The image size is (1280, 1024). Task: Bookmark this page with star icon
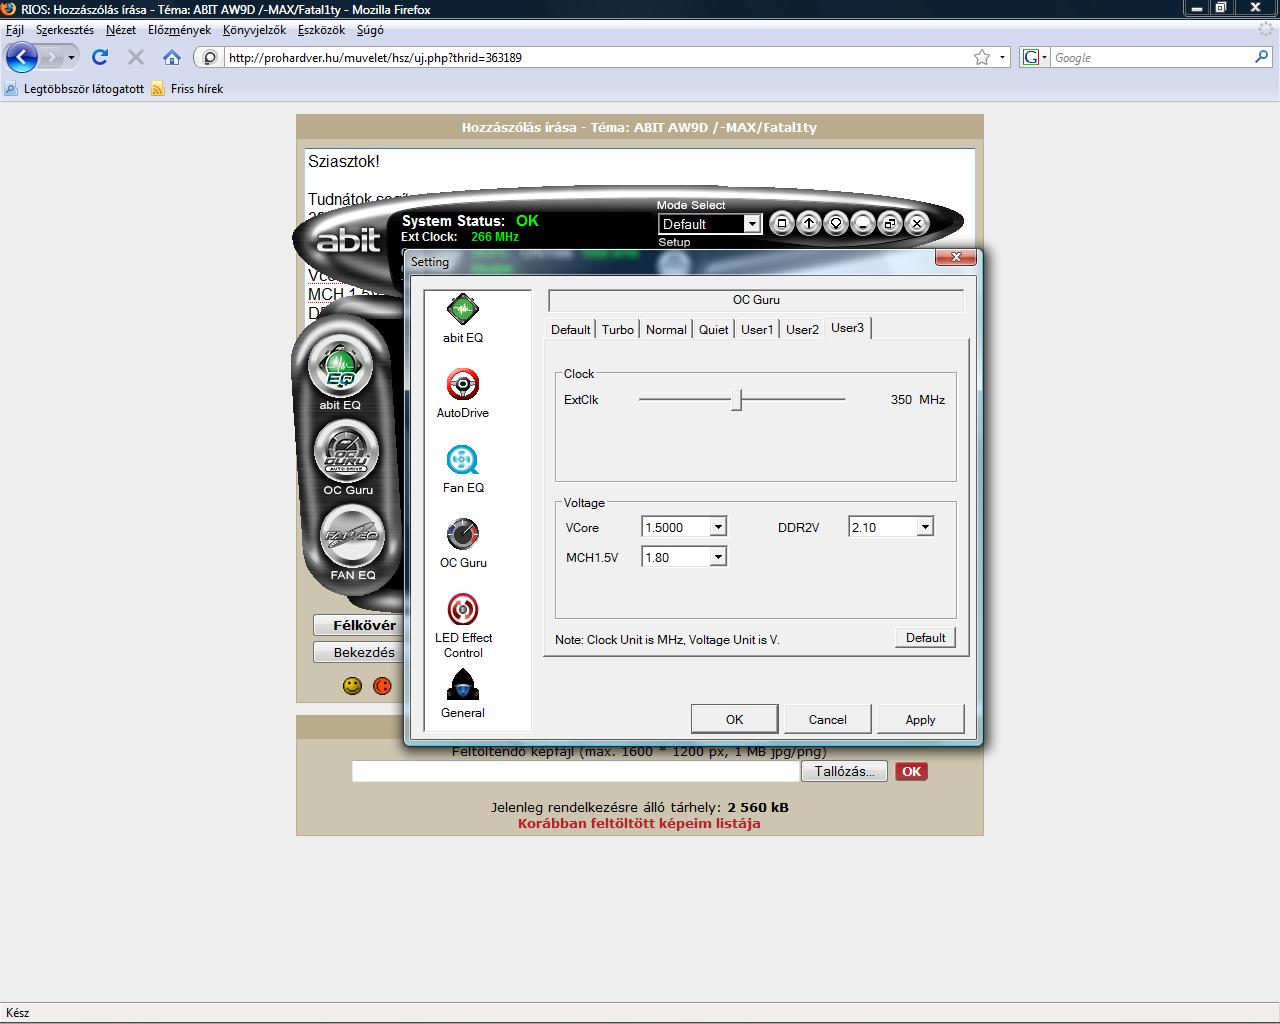point(982,57)
